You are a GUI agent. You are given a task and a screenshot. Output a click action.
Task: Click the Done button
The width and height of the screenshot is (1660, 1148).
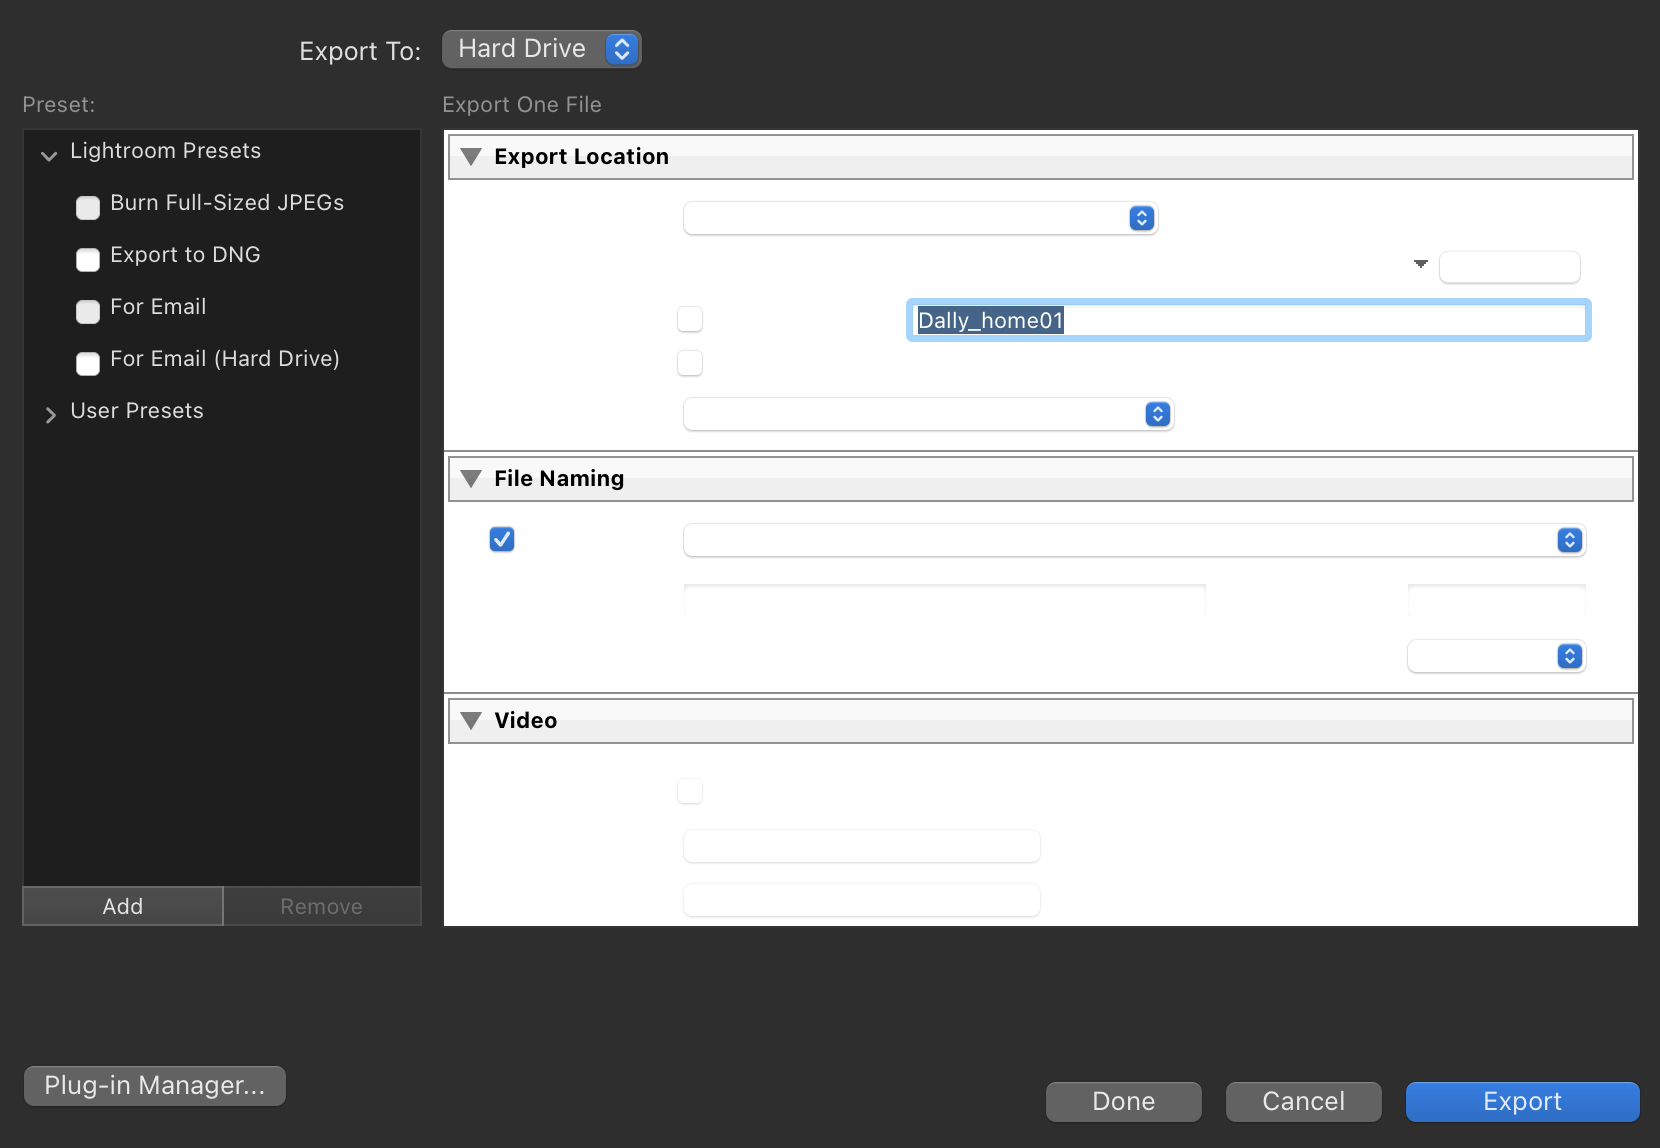coord(1123,1102)
